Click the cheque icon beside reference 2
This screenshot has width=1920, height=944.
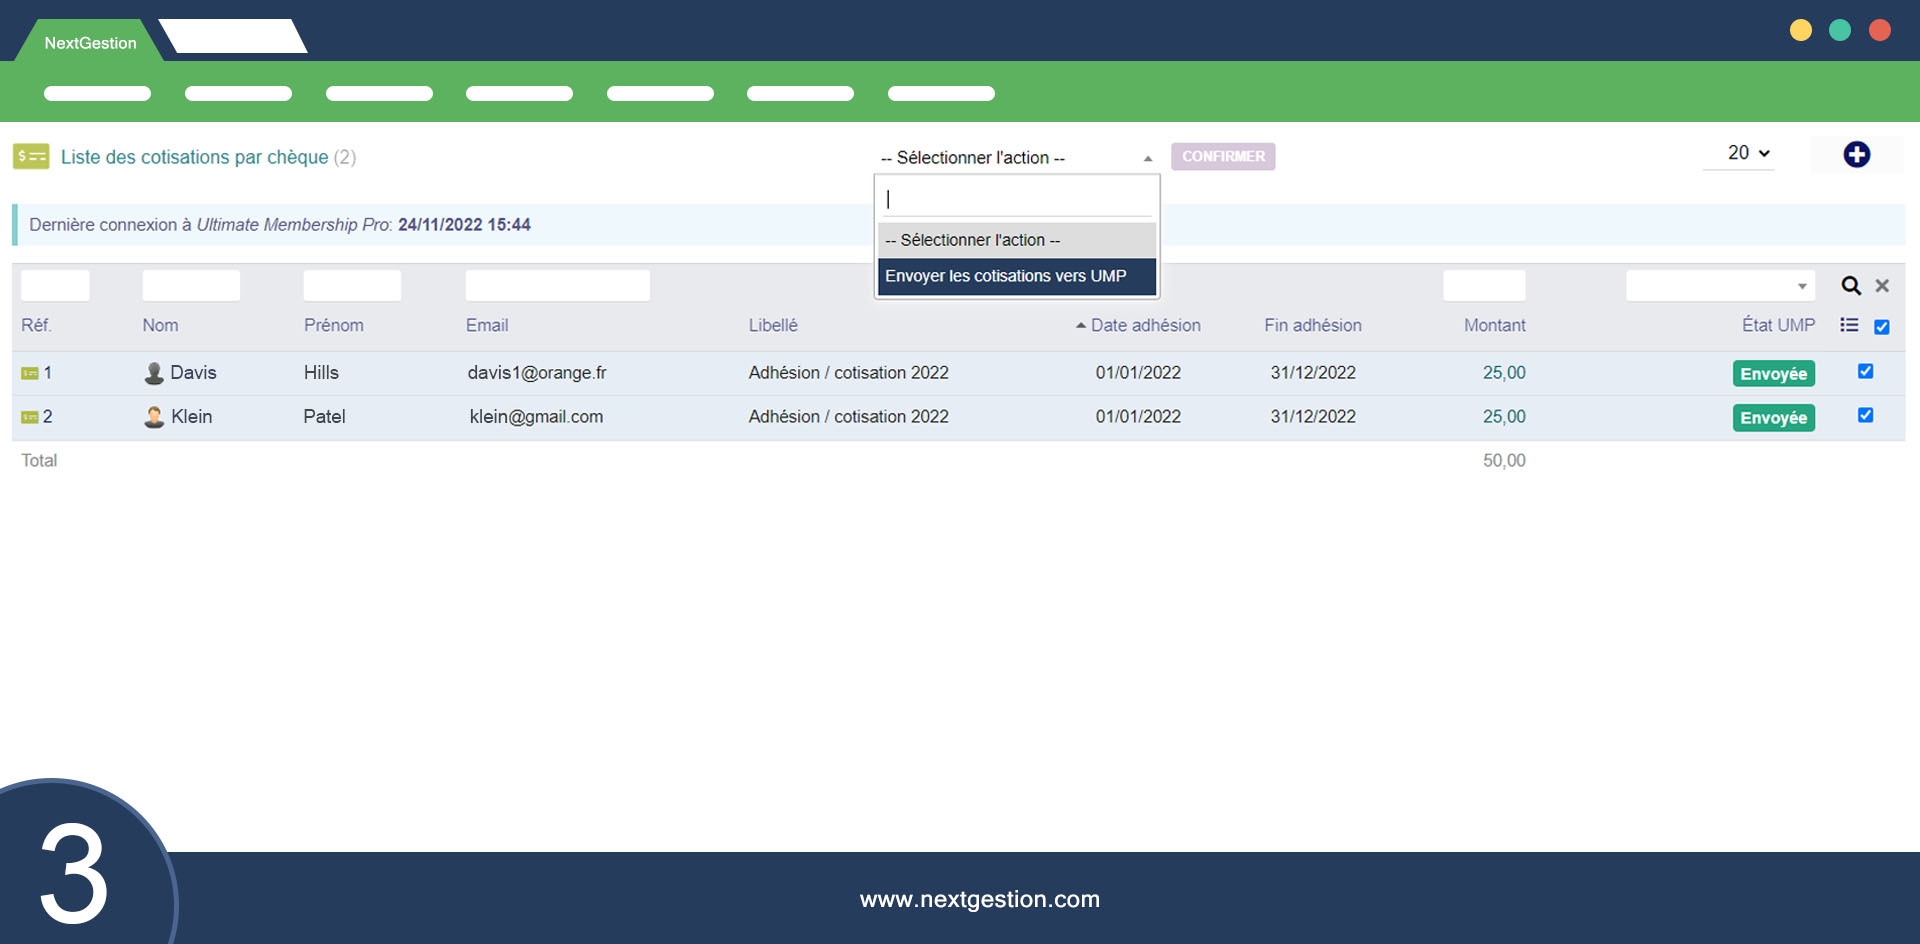pyautogui.click(x=30, y=417)
